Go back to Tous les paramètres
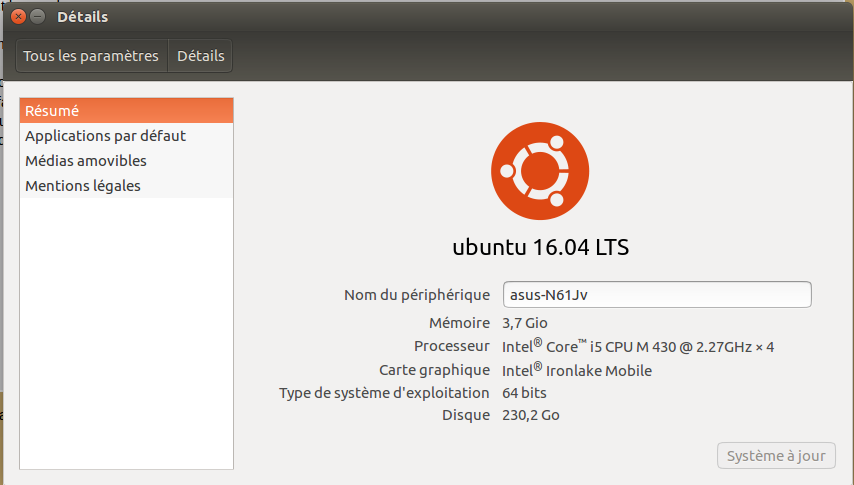 pos(92,56)
